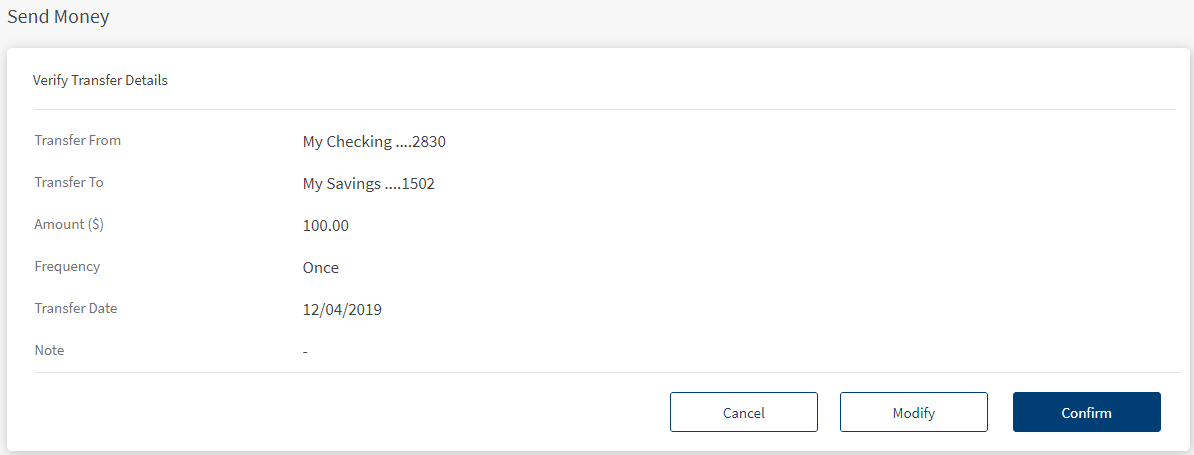Image resolution: width=1194 pixels, height=455 pixels.
Task: Select the My Savings ....1502 account text
Action: 368,184
